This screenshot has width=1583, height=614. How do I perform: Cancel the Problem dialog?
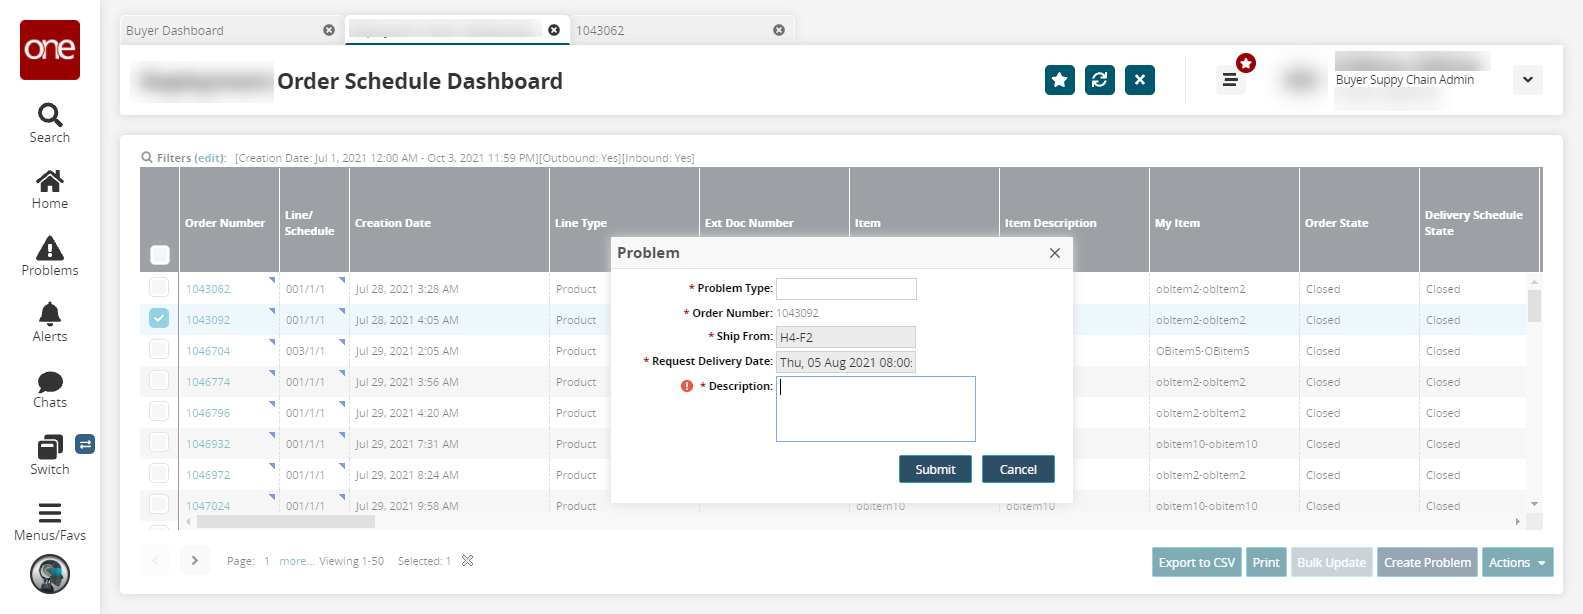pos(1018,469)
